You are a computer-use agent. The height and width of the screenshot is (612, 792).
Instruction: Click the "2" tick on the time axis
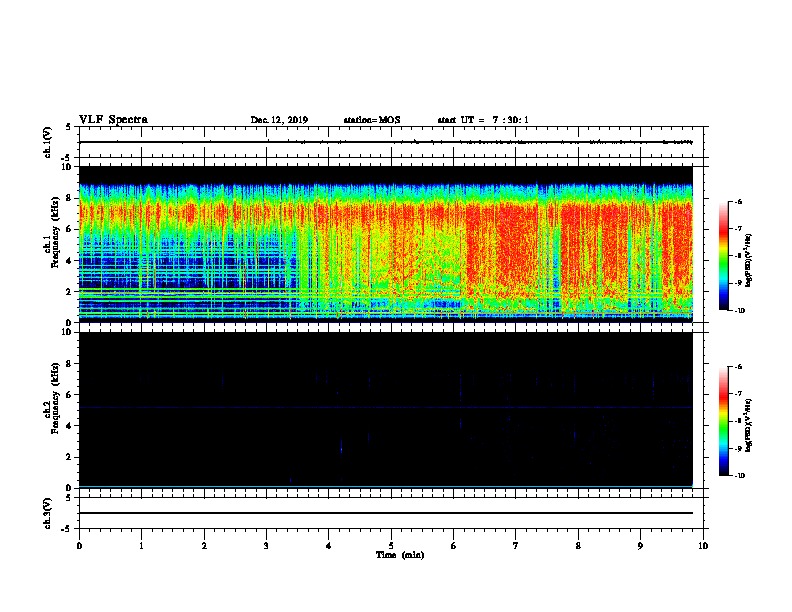pos(204,545)
